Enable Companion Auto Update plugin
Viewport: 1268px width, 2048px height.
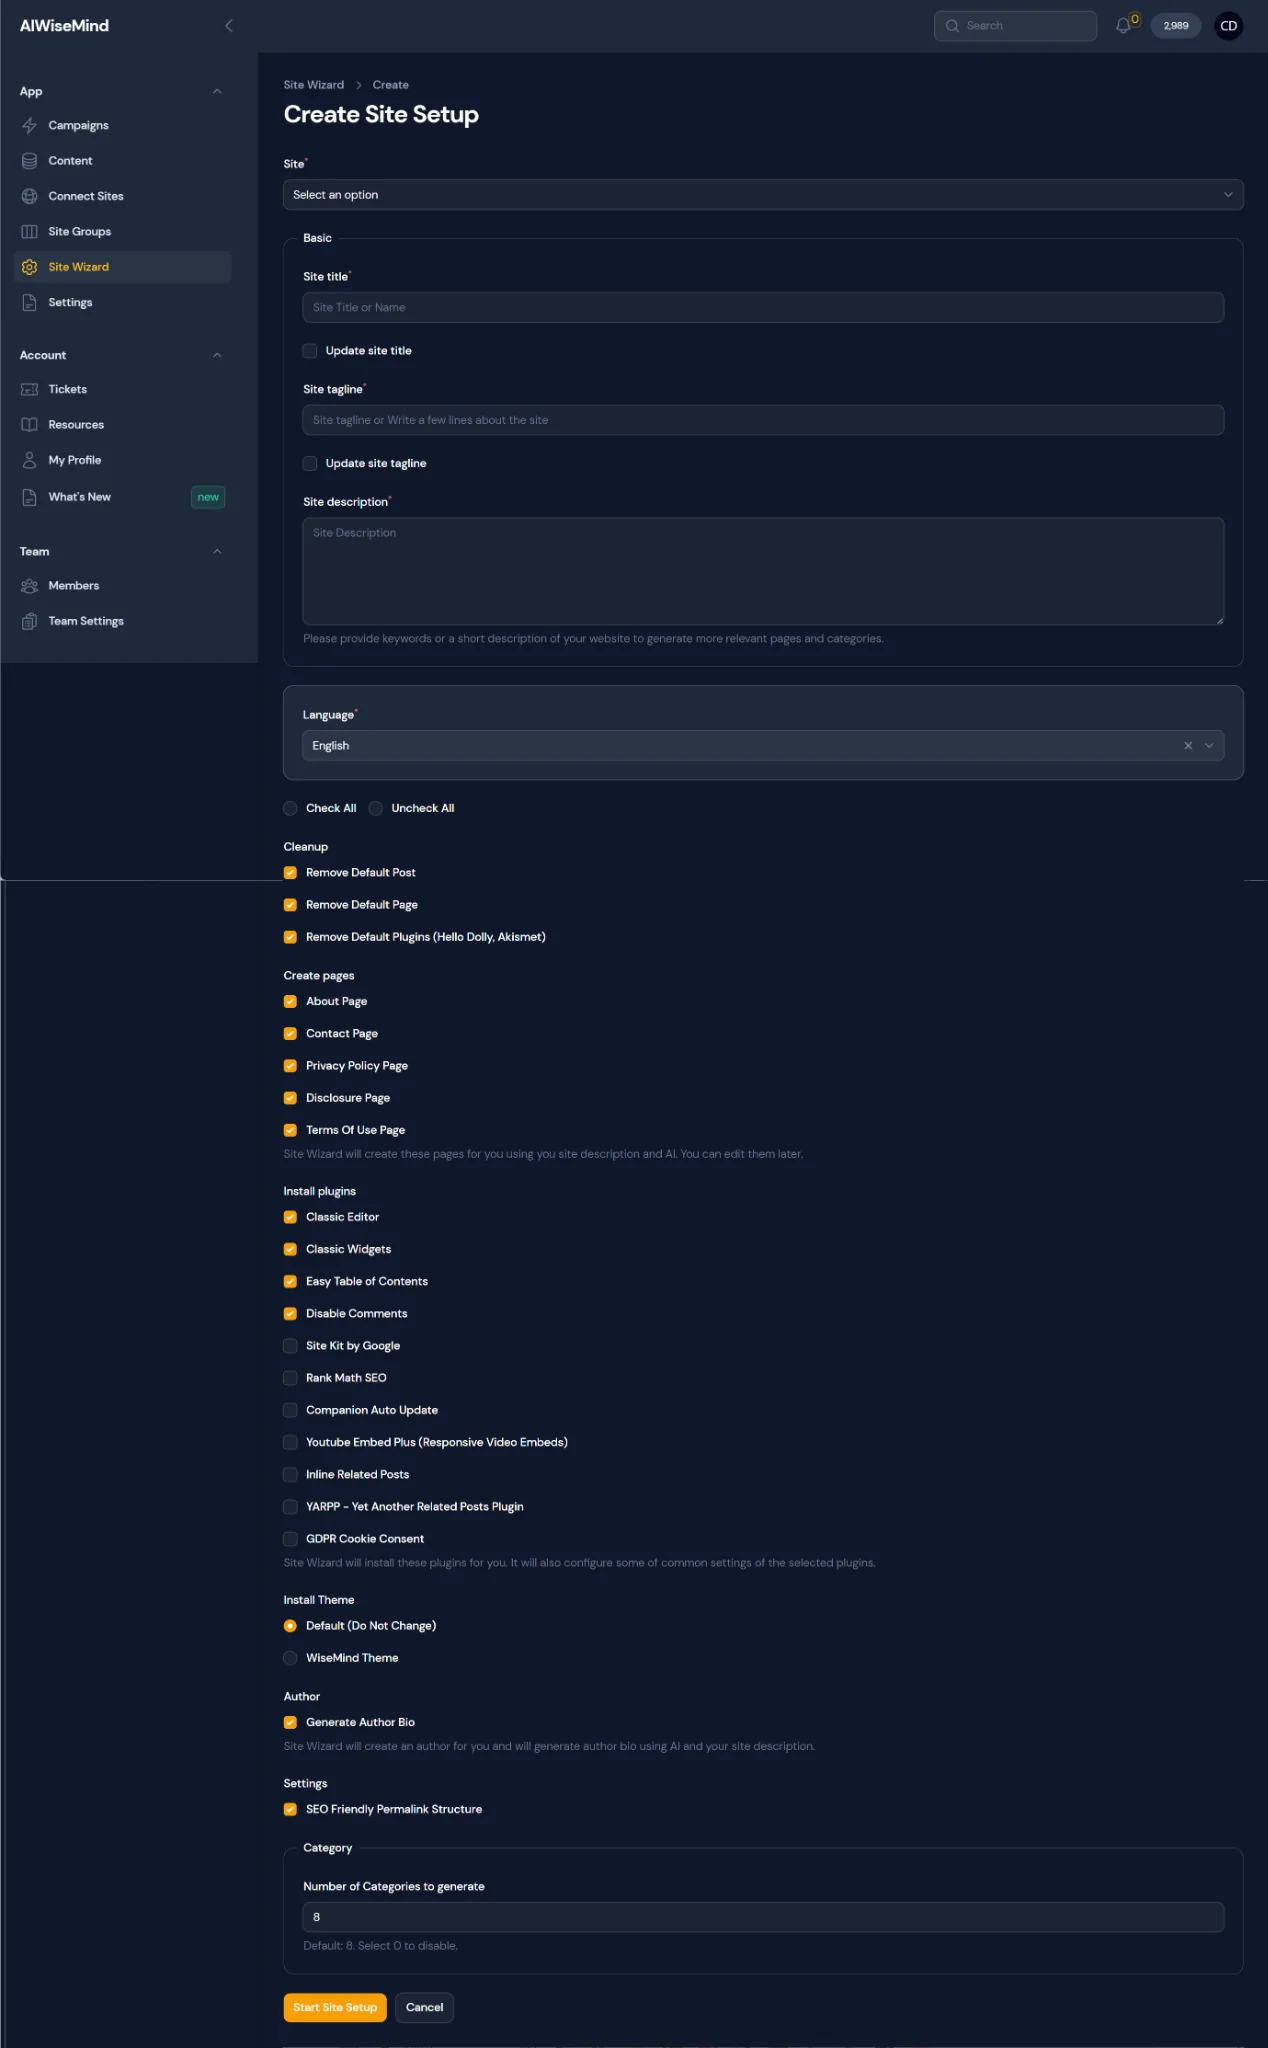[x=290, y=1410]
